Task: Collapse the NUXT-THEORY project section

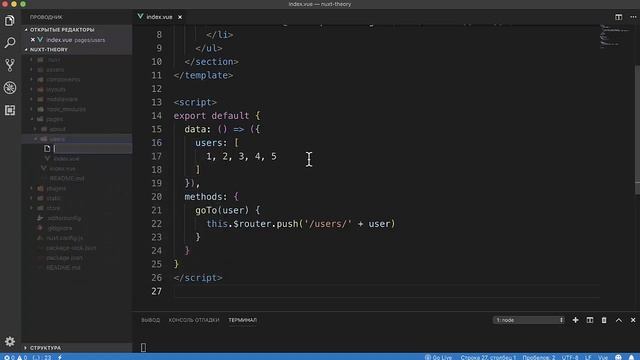Action: 49,49
